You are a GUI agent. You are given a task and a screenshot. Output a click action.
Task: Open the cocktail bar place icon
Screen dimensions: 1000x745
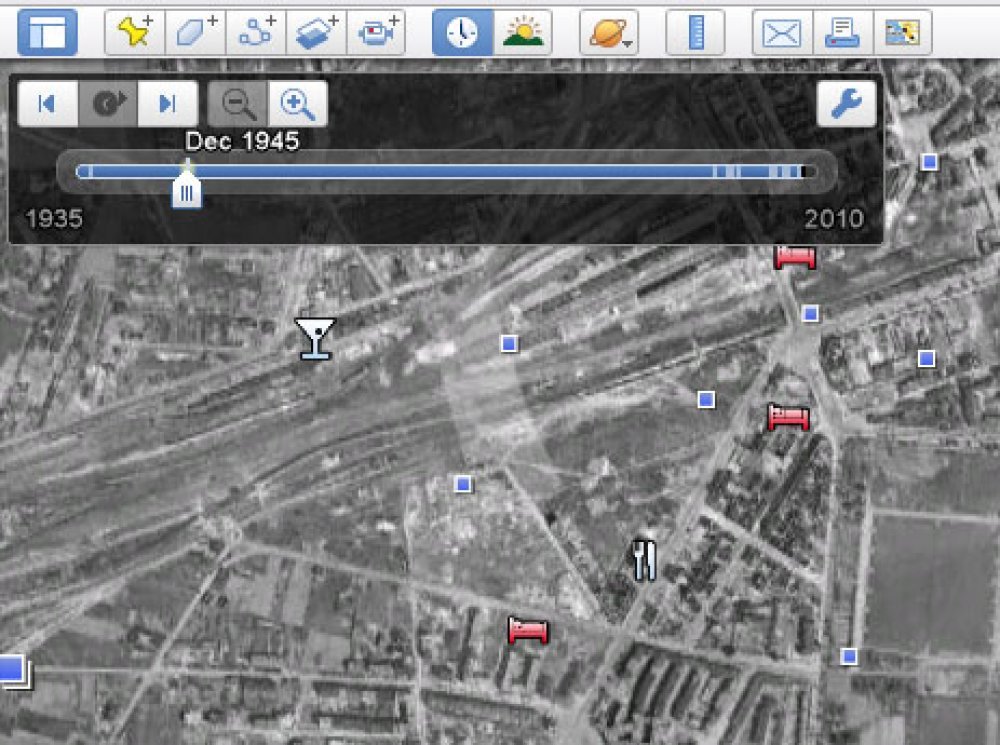315,339
